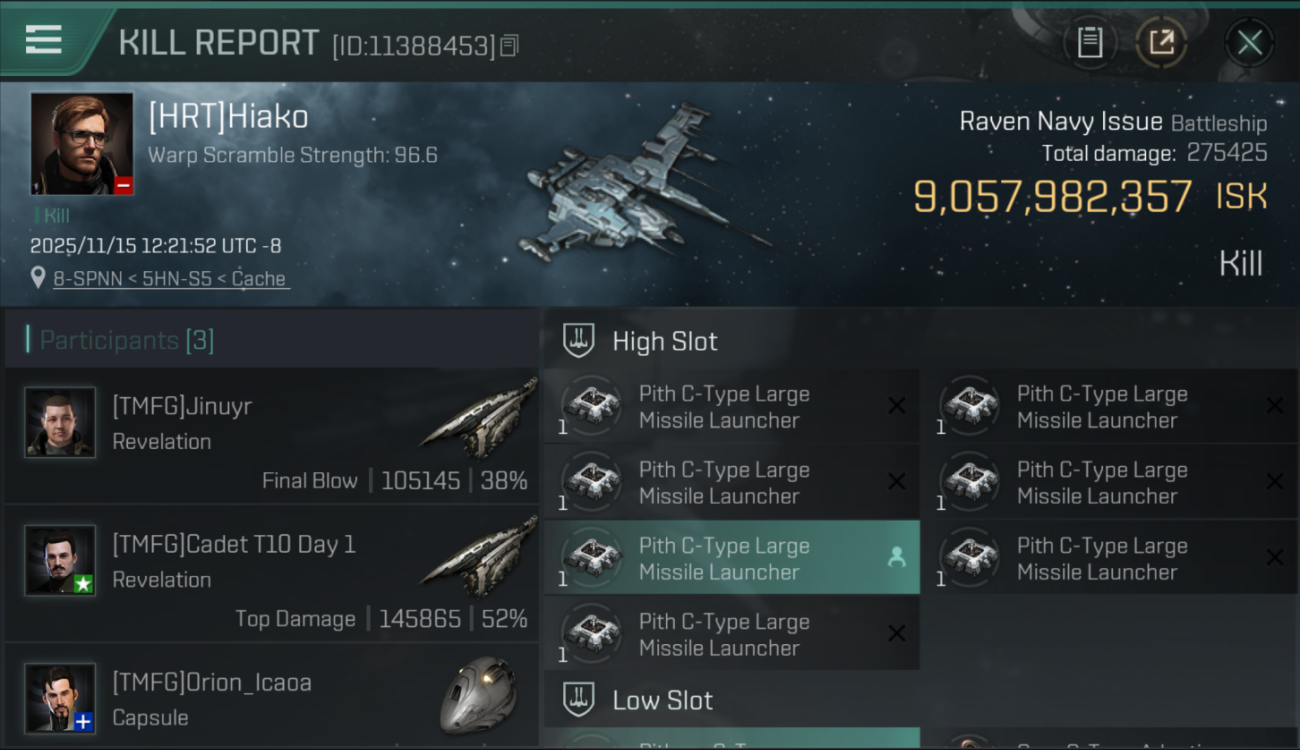Click the High Slot section header icon
The height and width of the screenshot is (750, 1300).
point(578,341)
